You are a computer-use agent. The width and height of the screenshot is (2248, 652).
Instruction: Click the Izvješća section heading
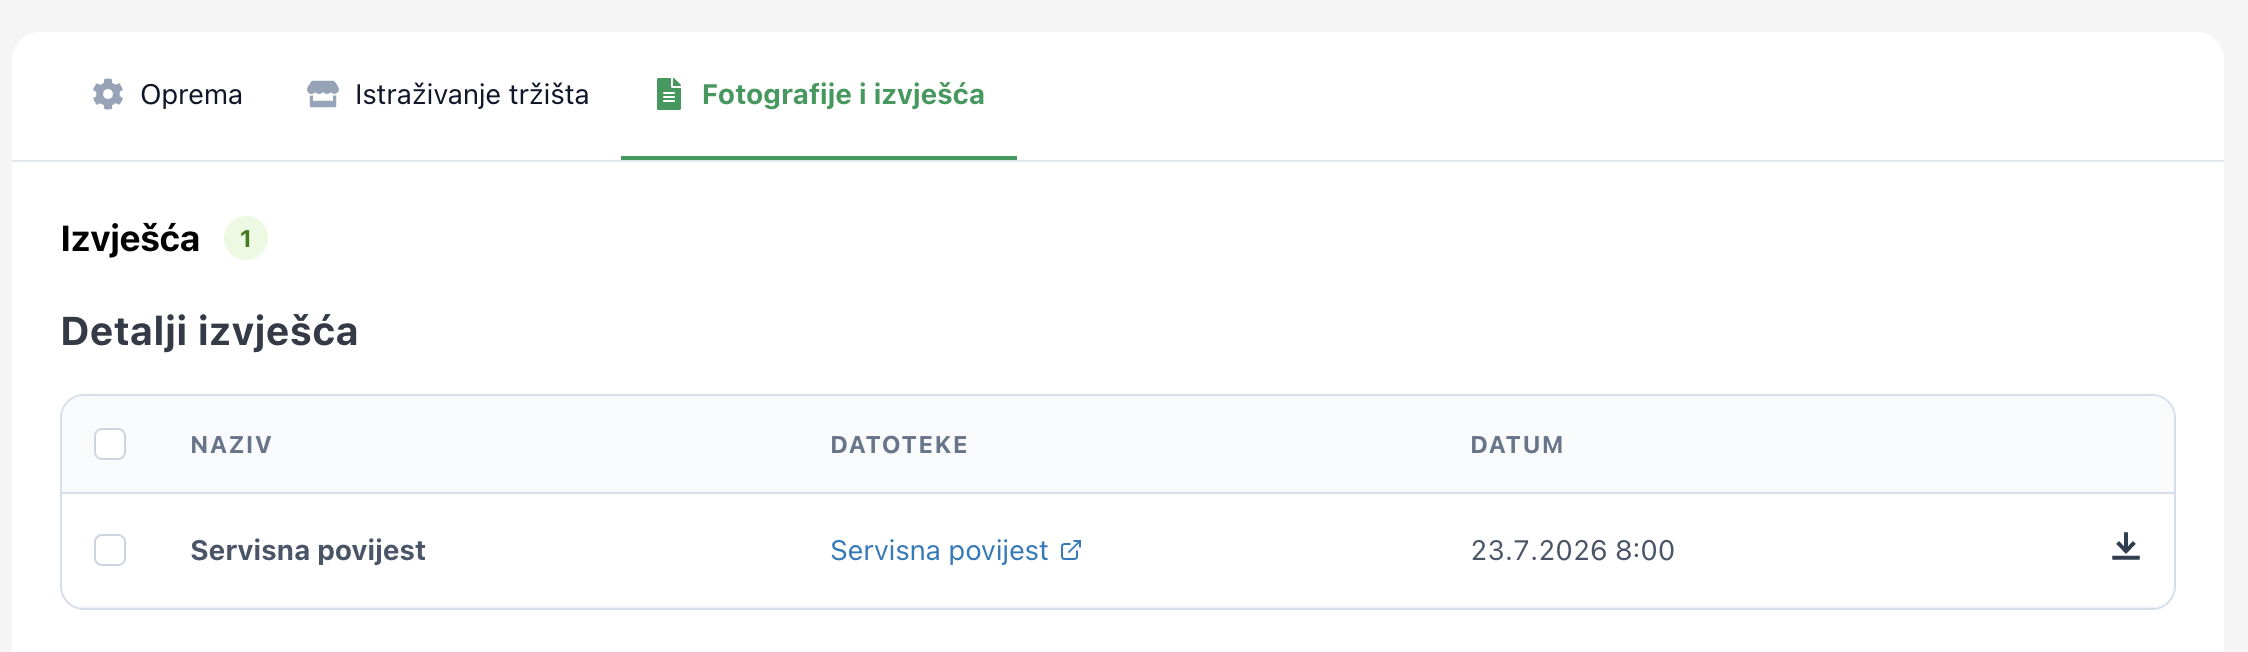(x=130, y=239)
